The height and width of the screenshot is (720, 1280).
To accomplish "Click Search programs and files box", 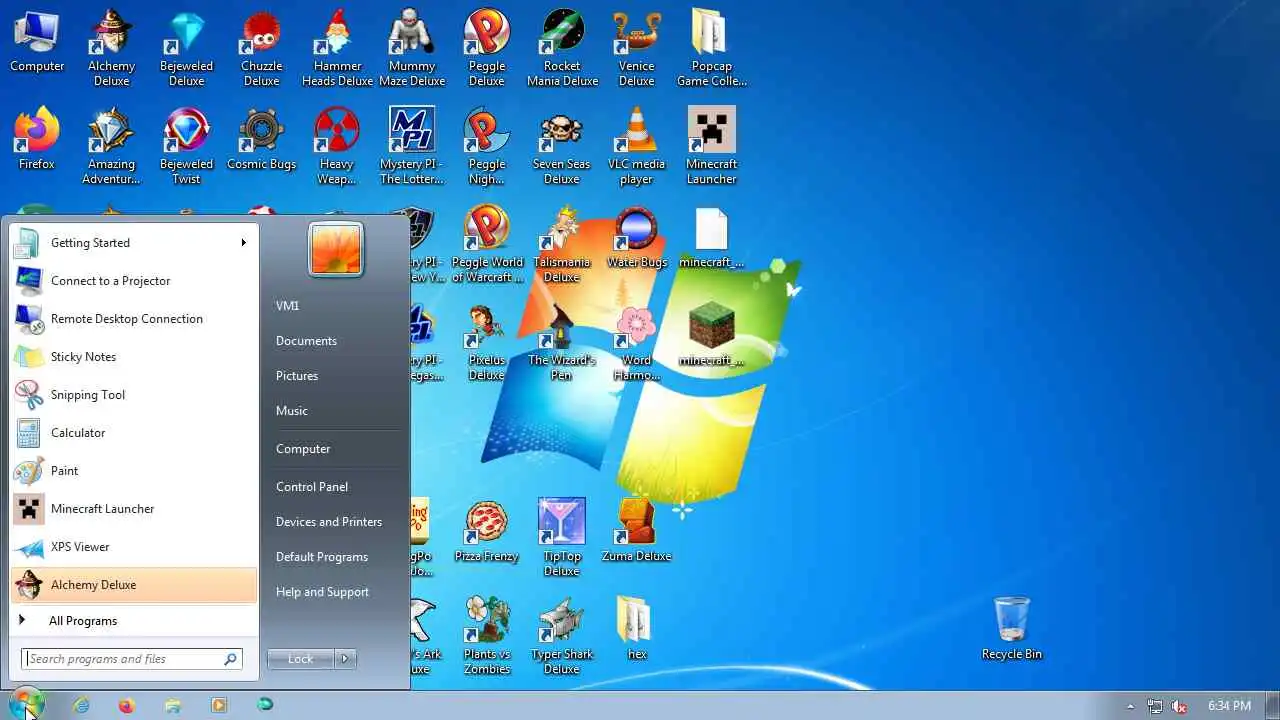I will pos(131,659).
